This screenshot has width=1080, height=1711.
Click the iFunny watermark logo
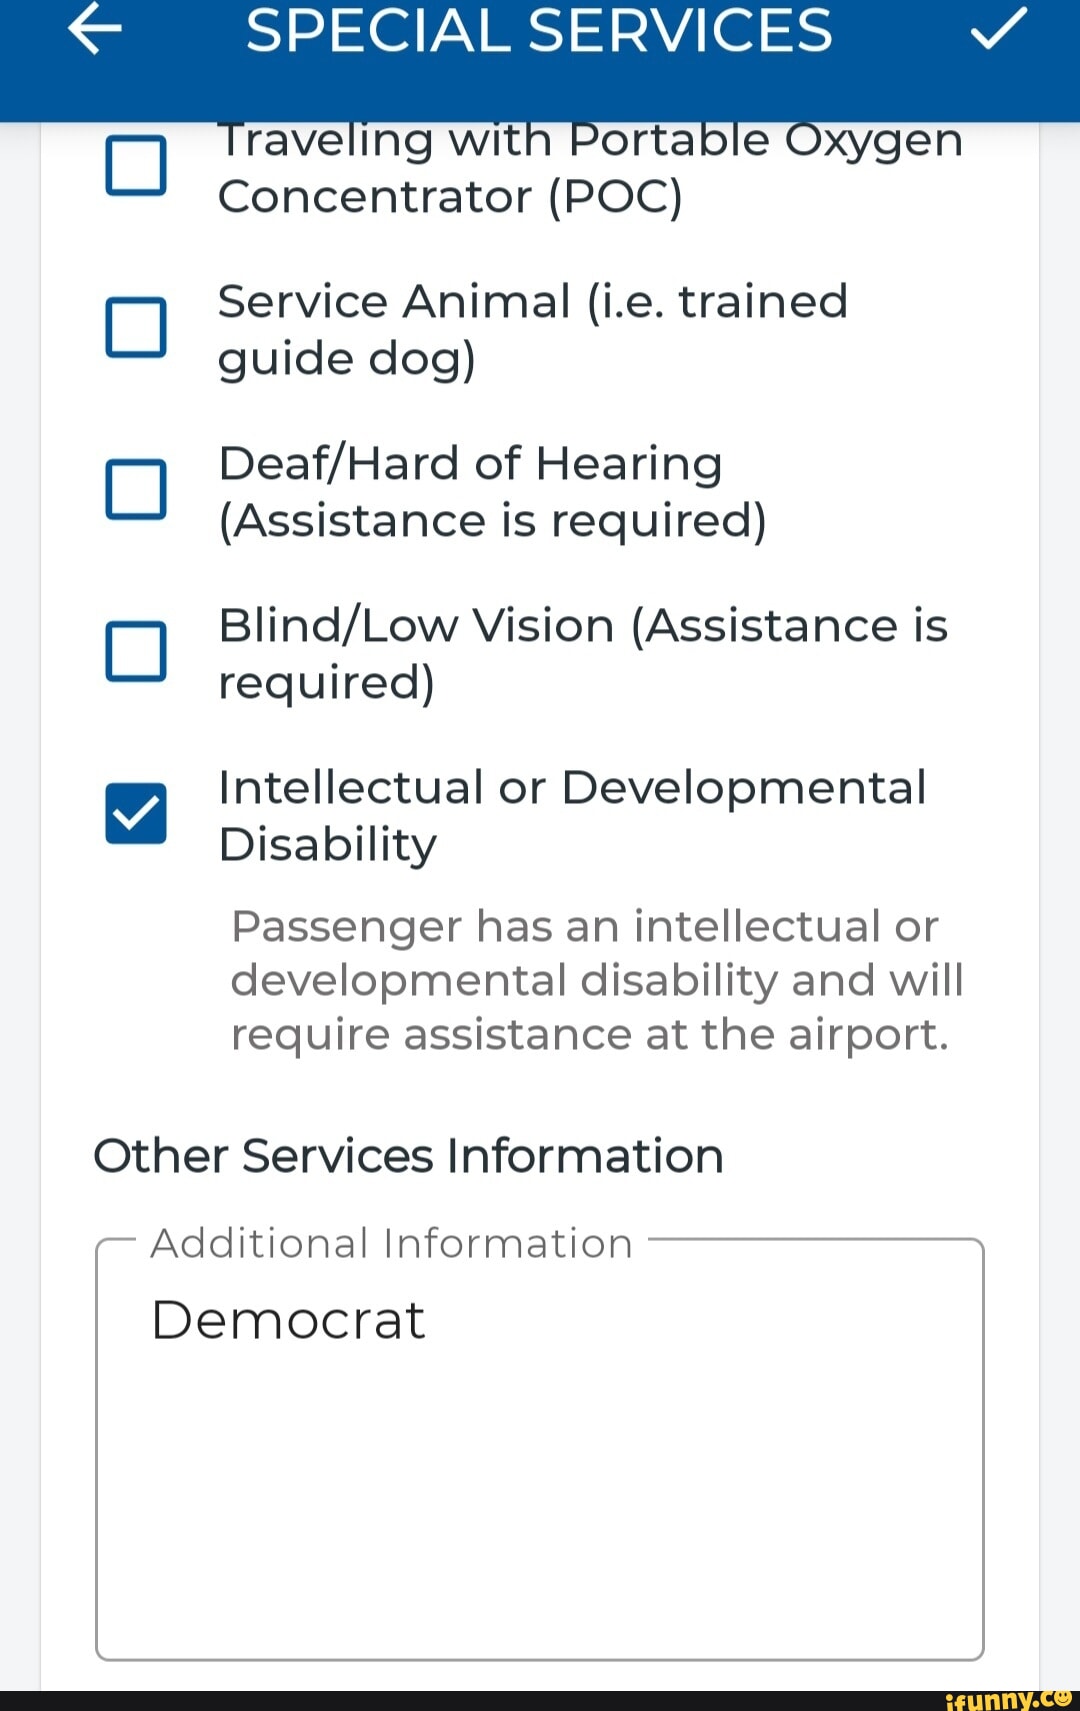pos(1008,1699)
